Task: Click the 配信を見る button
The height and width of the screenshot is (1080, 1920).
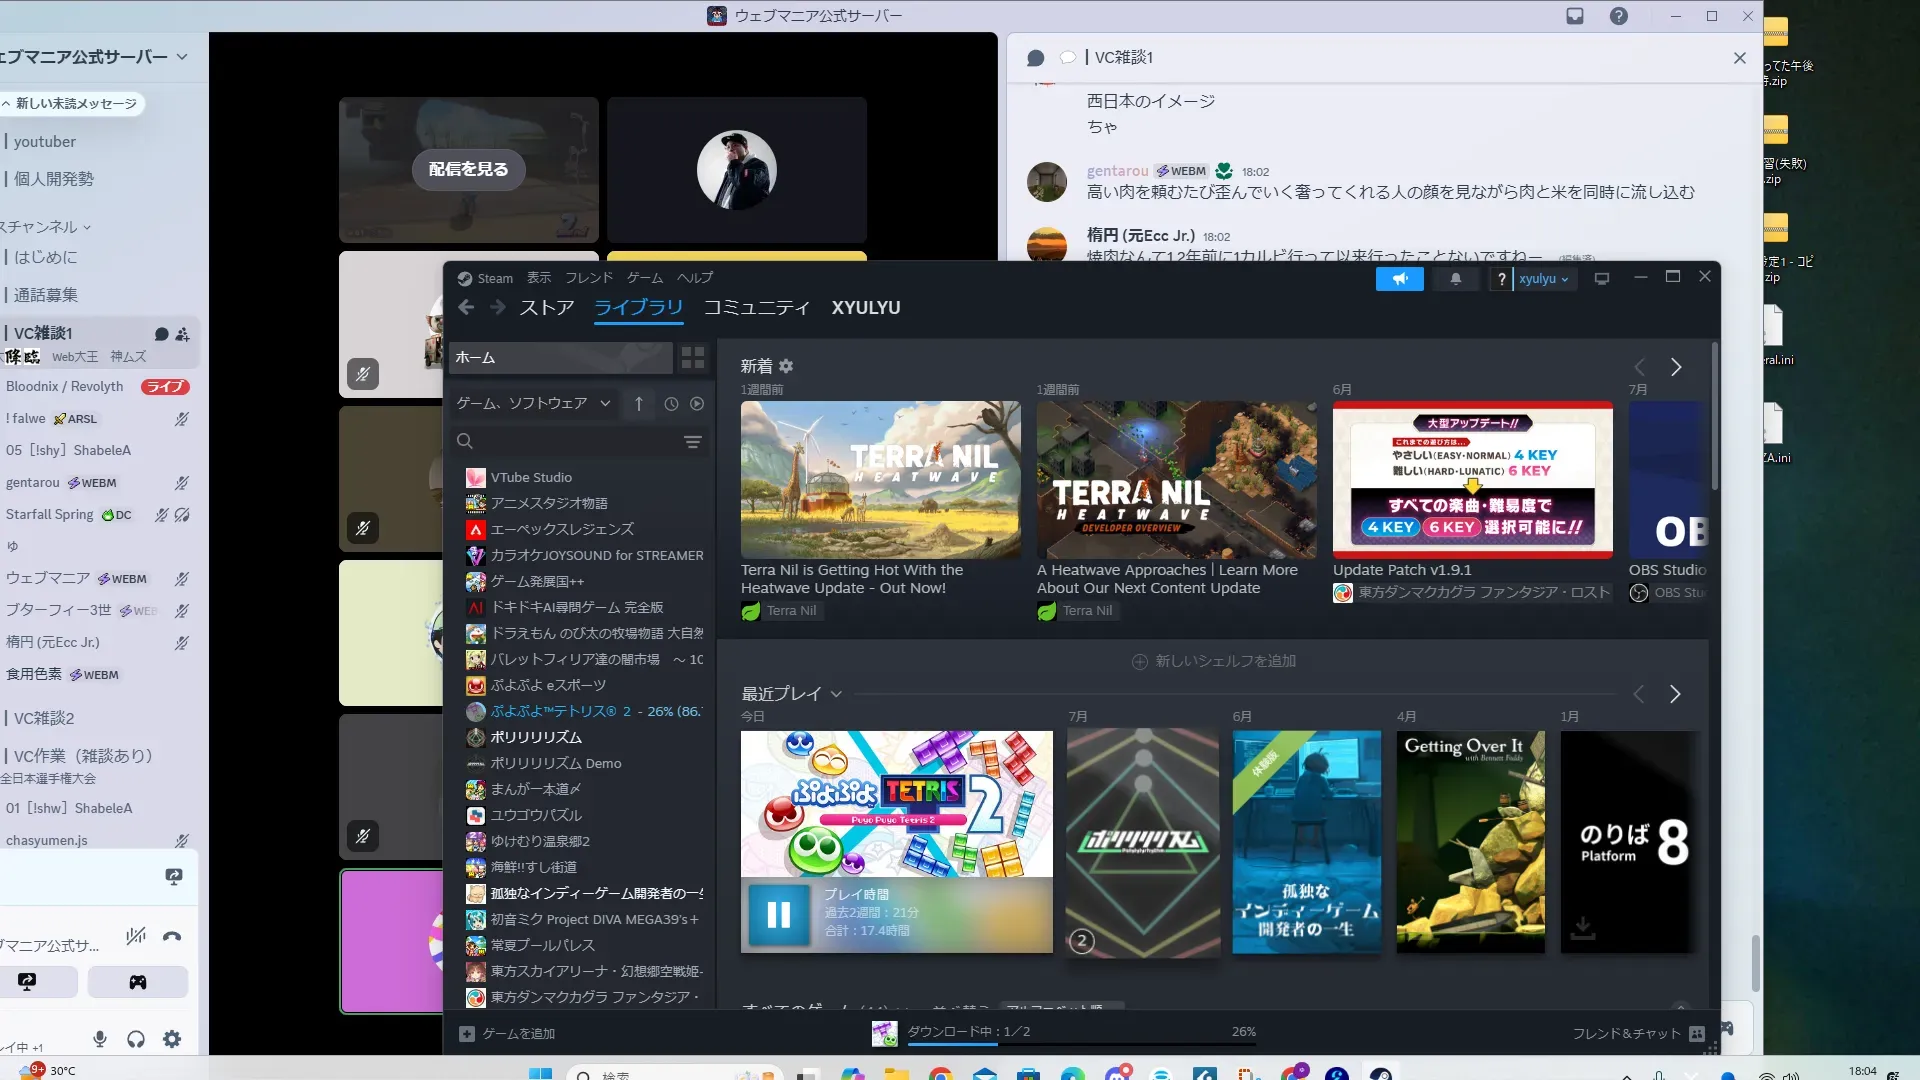Action: (468, 169)
